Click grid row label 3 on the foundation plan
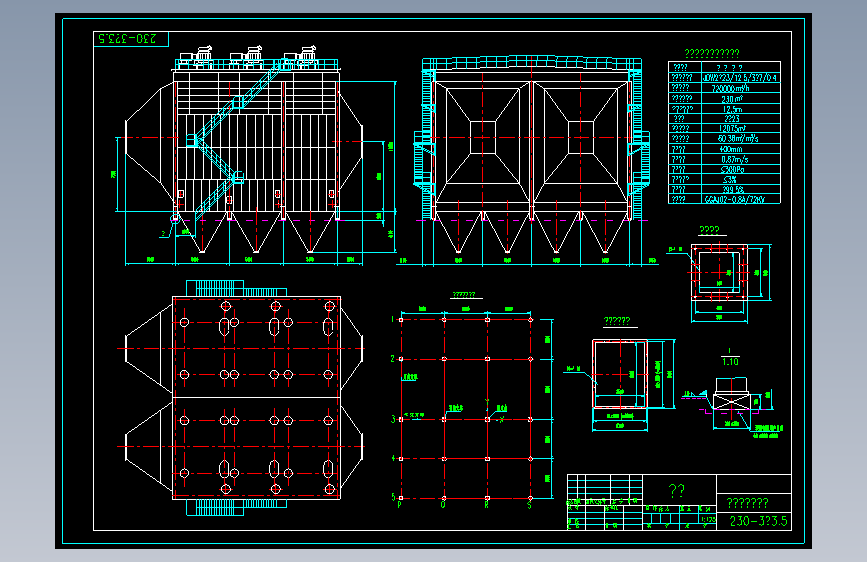 393,419
